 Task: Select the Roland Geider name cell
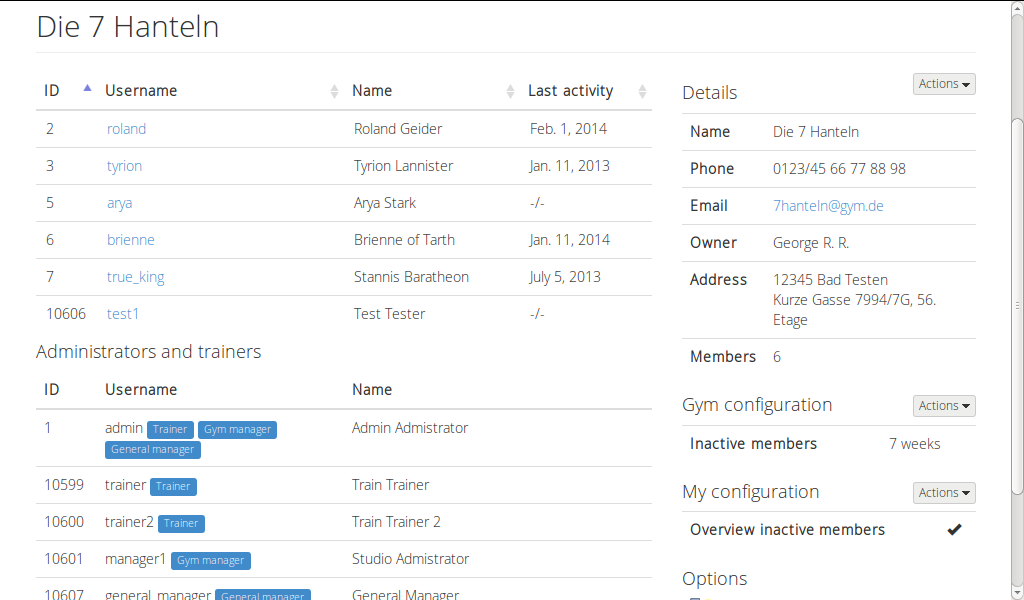point(398,129)
